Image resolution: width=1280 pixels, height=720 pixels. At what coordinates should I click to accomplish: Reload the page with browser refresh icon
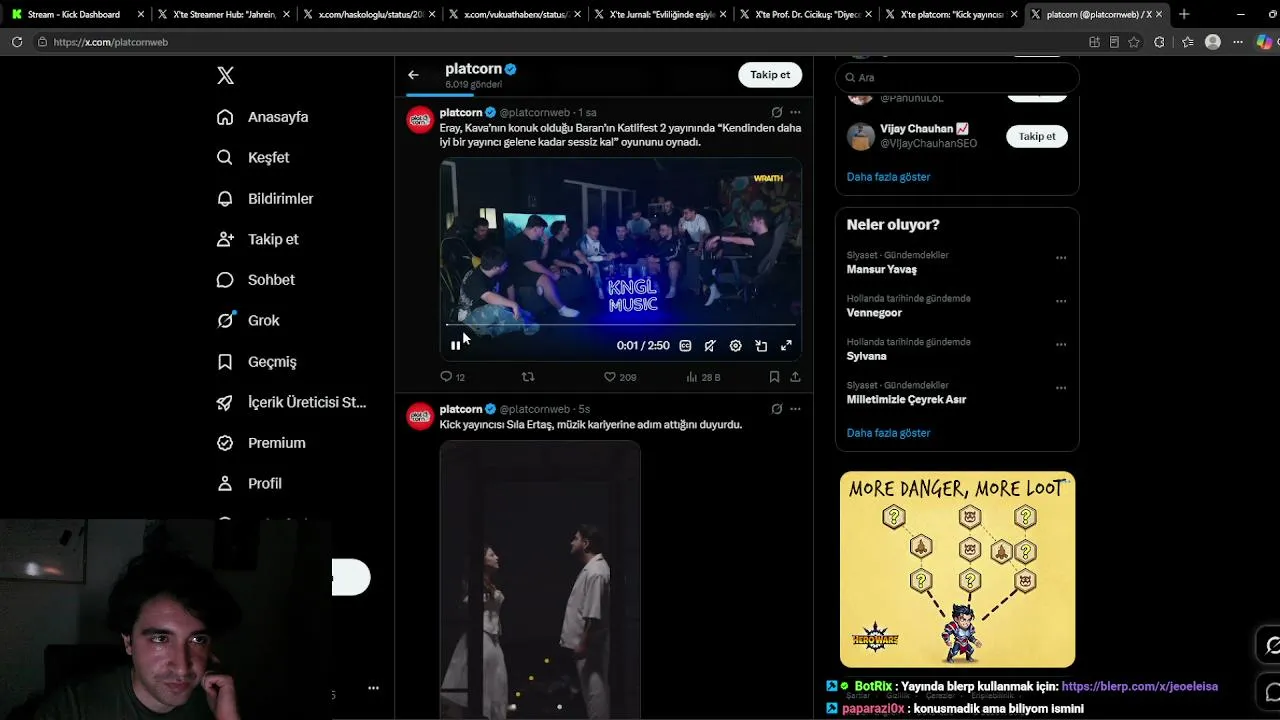[17, 42]
